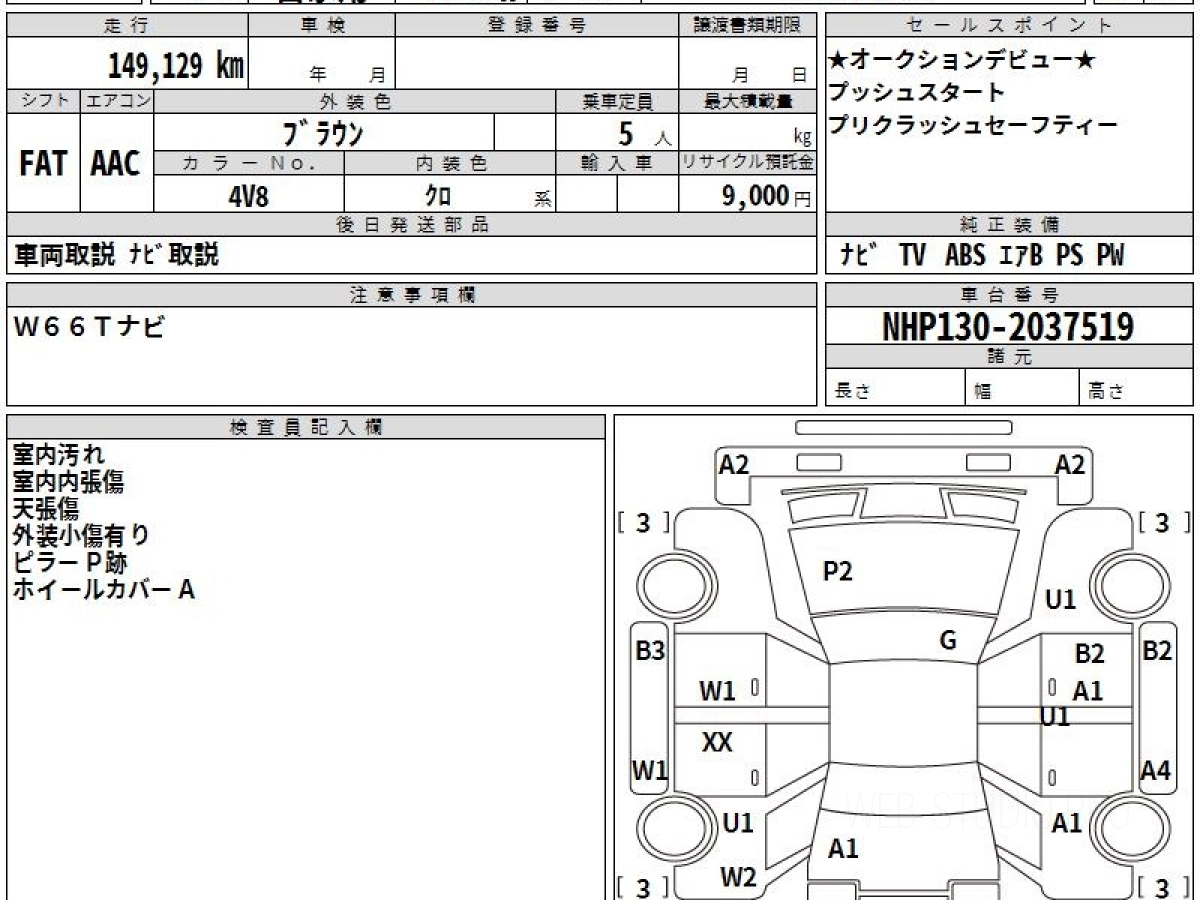The width and height of the screenshot is (1200, 900).
Task: Click the 走行 column header
Action: [126, 25]
